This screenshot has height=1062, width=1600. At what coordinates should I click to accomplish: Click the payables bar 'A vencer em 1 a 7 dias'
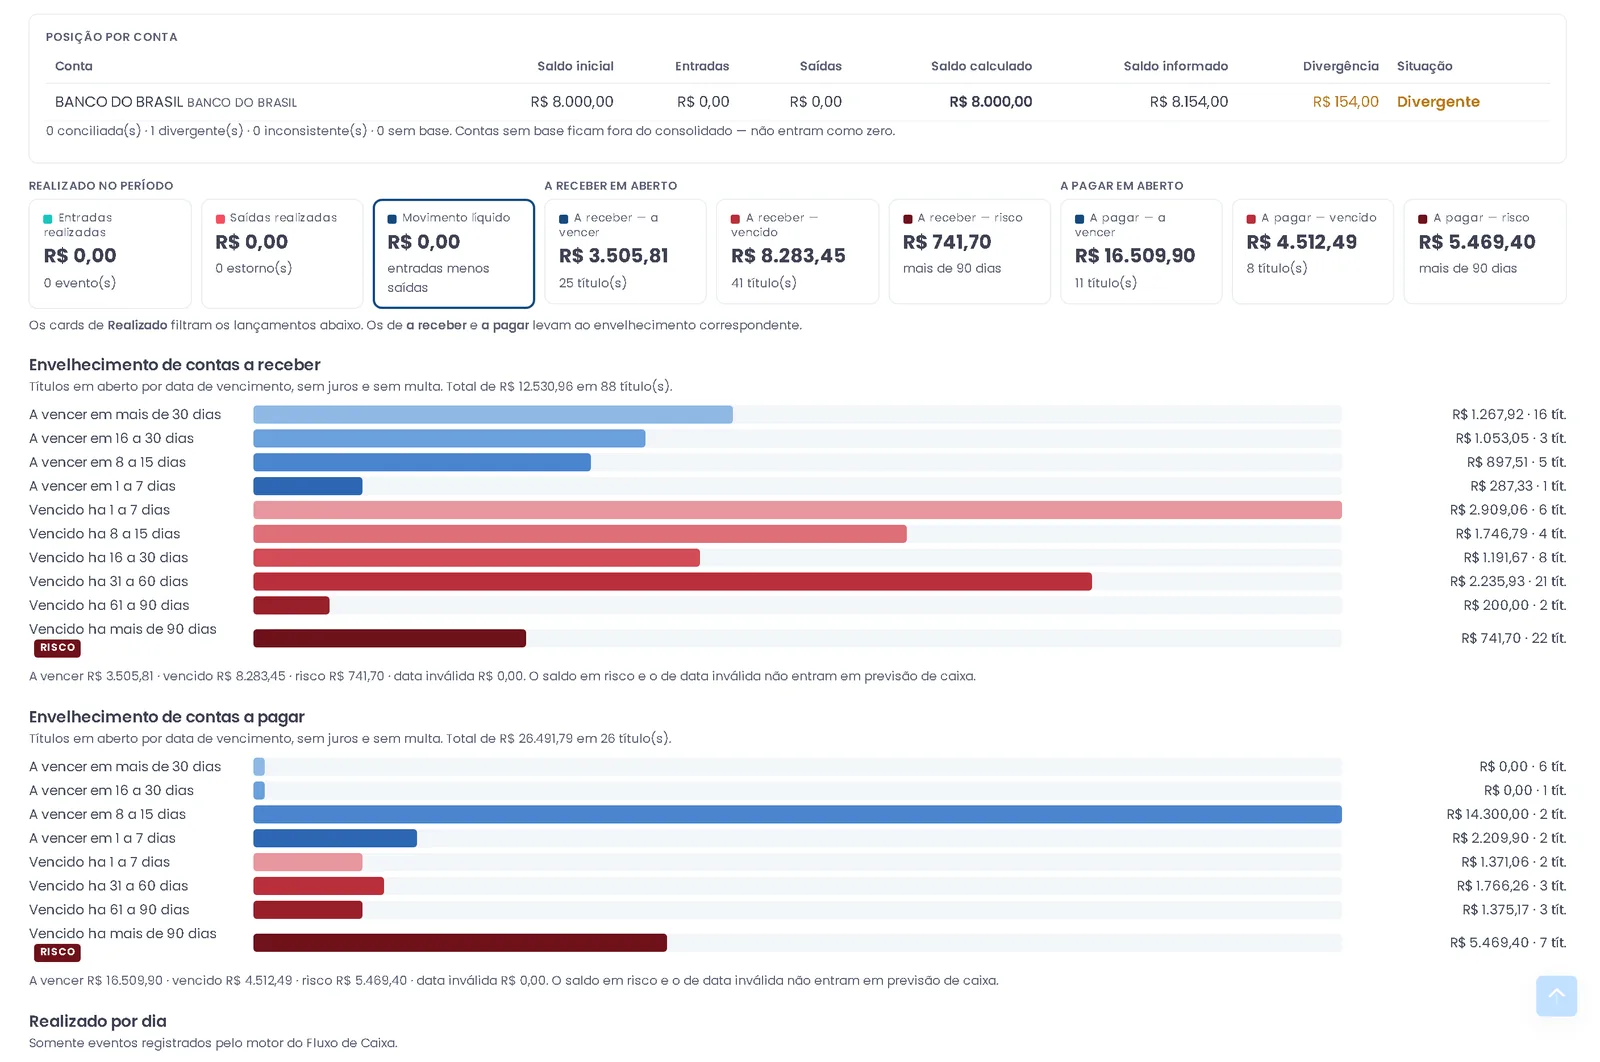point(335,838)
